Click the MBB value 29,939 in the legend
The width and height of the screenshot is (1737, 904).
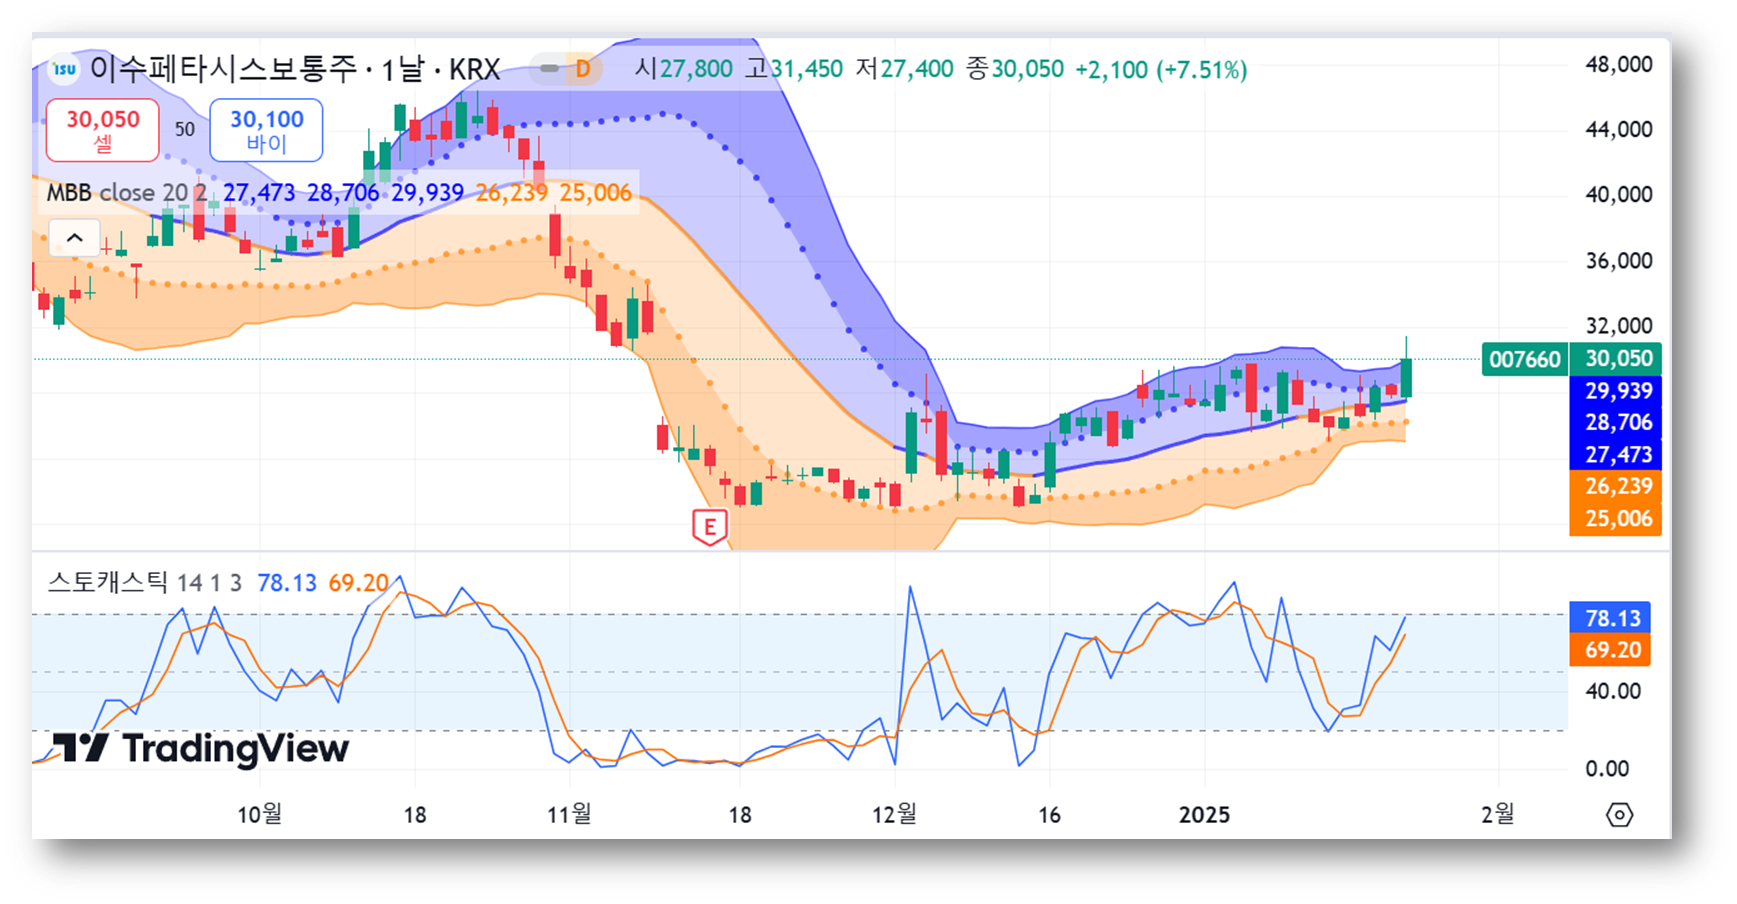427,192
